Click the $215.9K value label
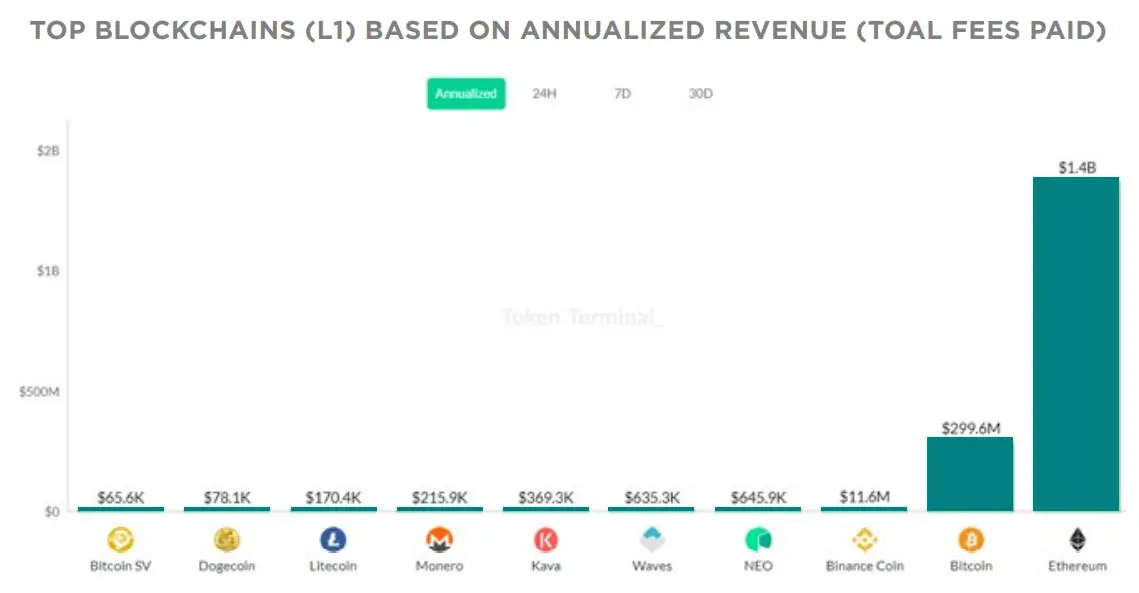Image resolution: width=1139 pixels, height=593 pixels. (x=439, y=498)
